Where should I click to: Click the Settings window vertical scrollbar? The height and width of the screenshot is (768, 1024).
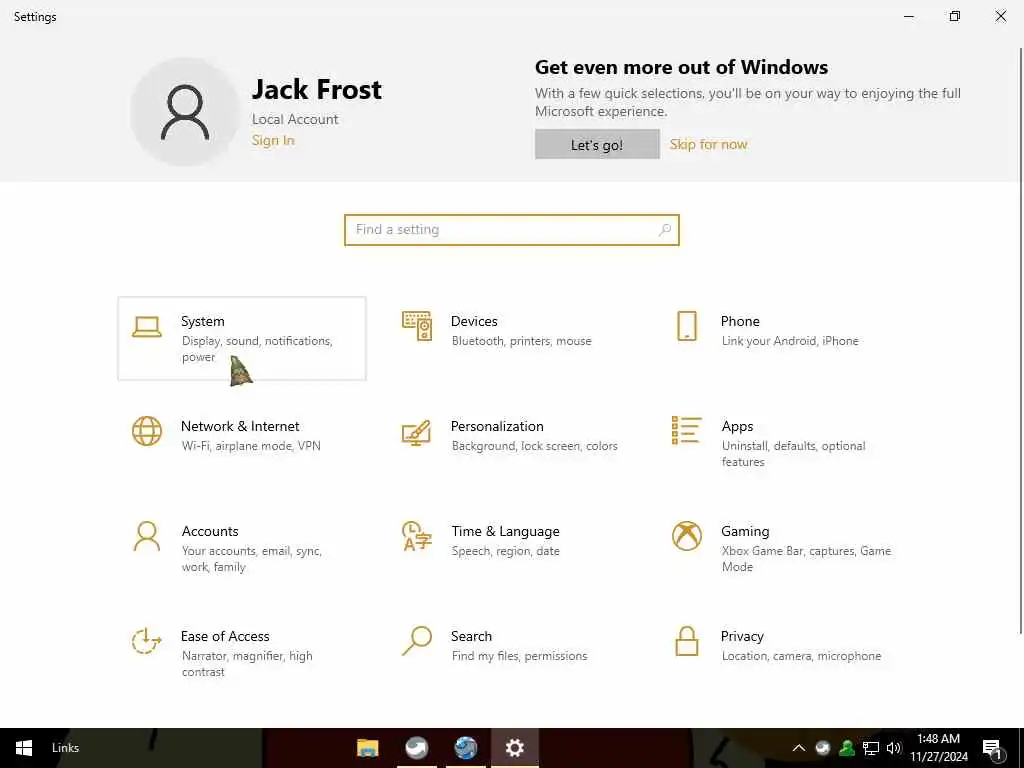[1020, 340]
